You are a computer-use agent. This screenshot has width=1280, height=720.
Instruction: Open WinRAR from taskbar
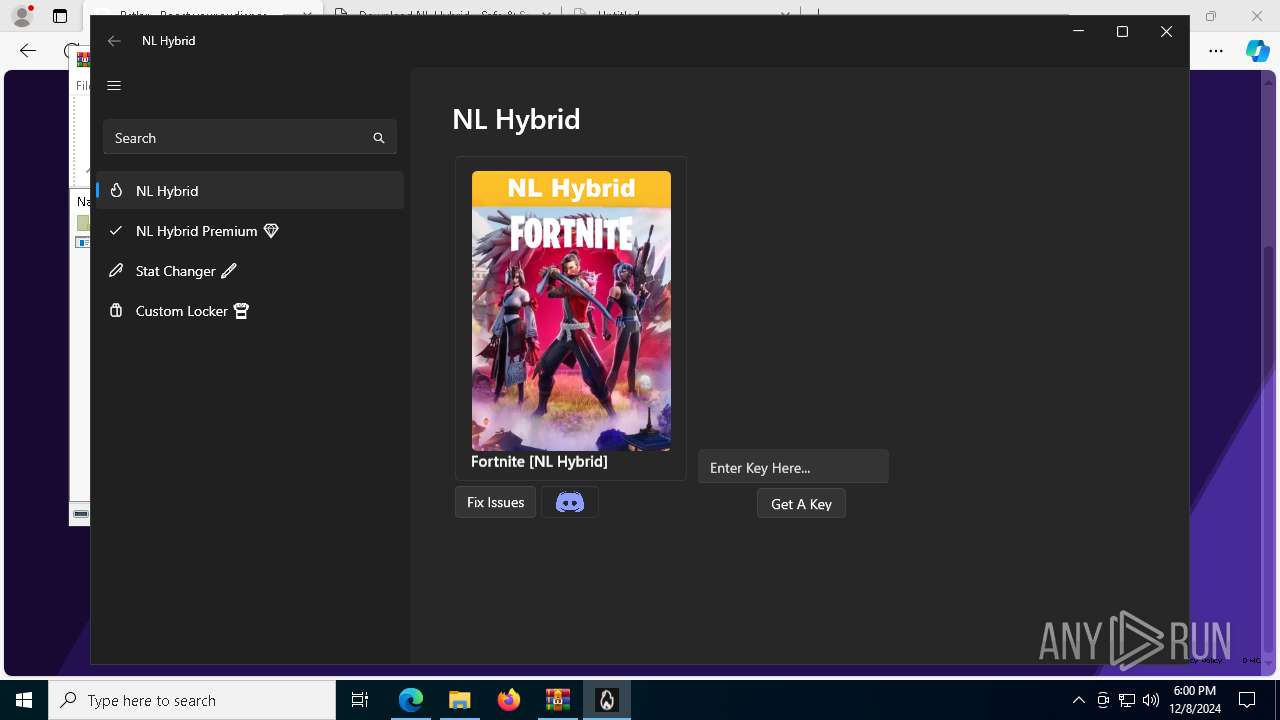coord(558,700)
